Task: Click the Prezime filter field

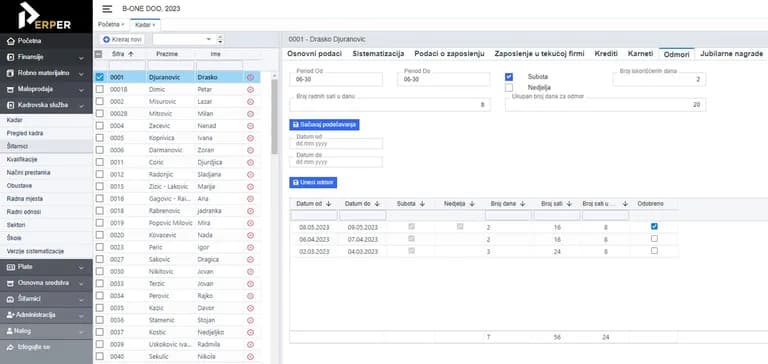Action: (170, 66)
